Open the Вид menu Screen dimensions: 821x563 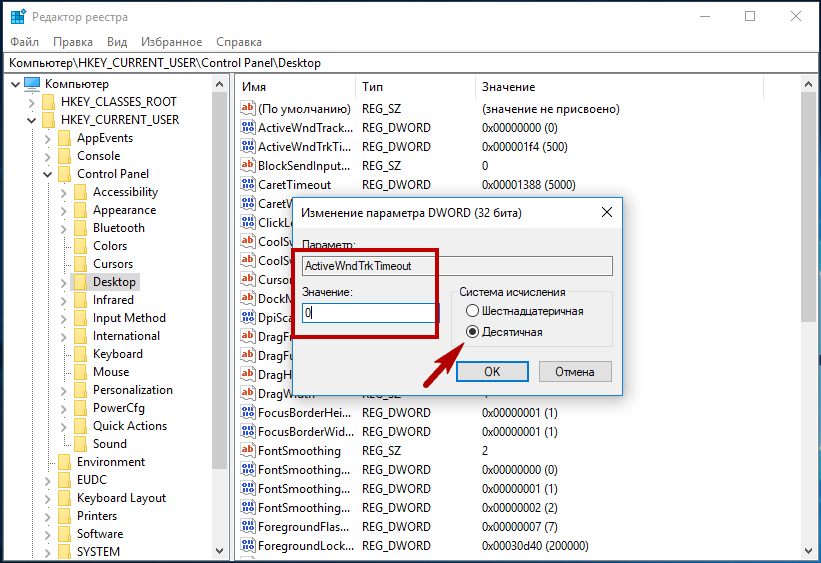(x=117, y=42)
